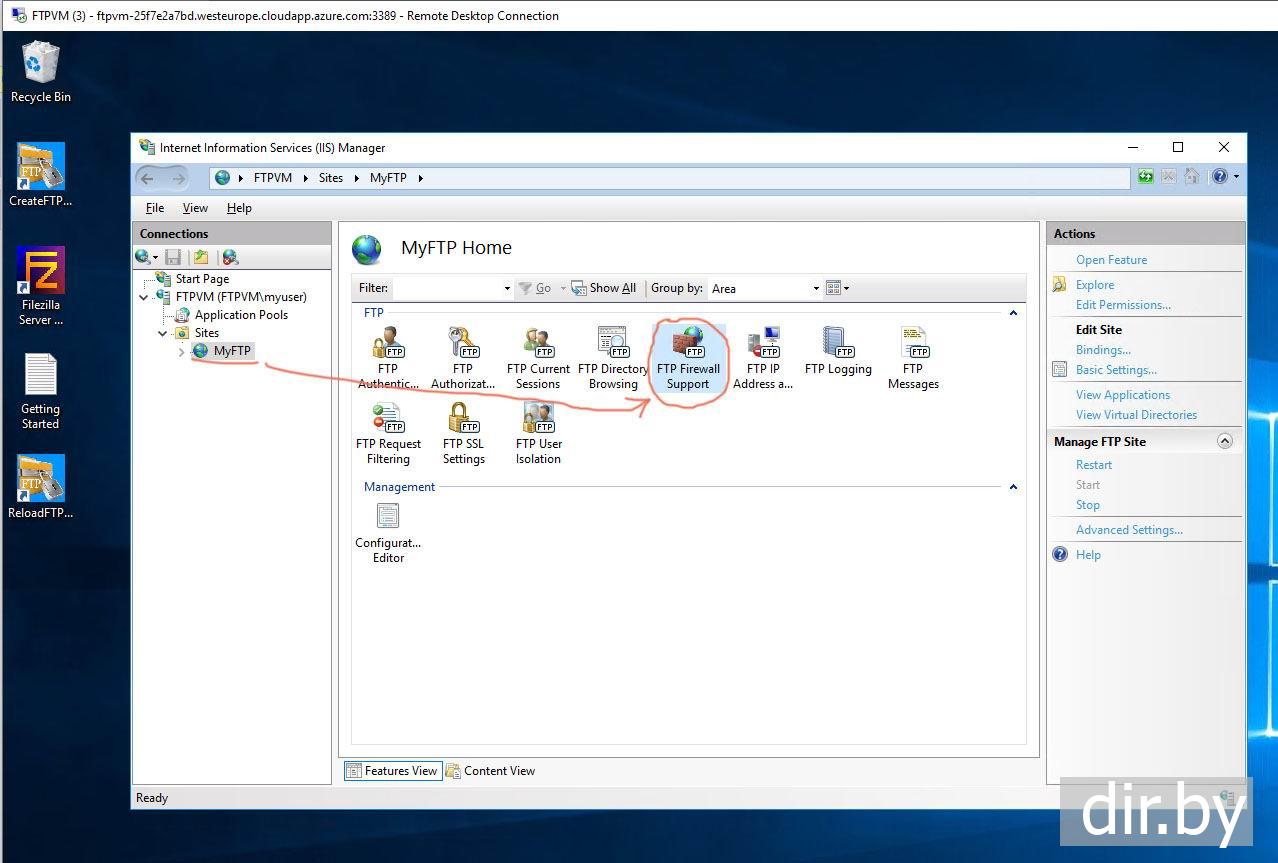Open the Group by Area dropdown

pyautogui.click(x=765, y=288)
